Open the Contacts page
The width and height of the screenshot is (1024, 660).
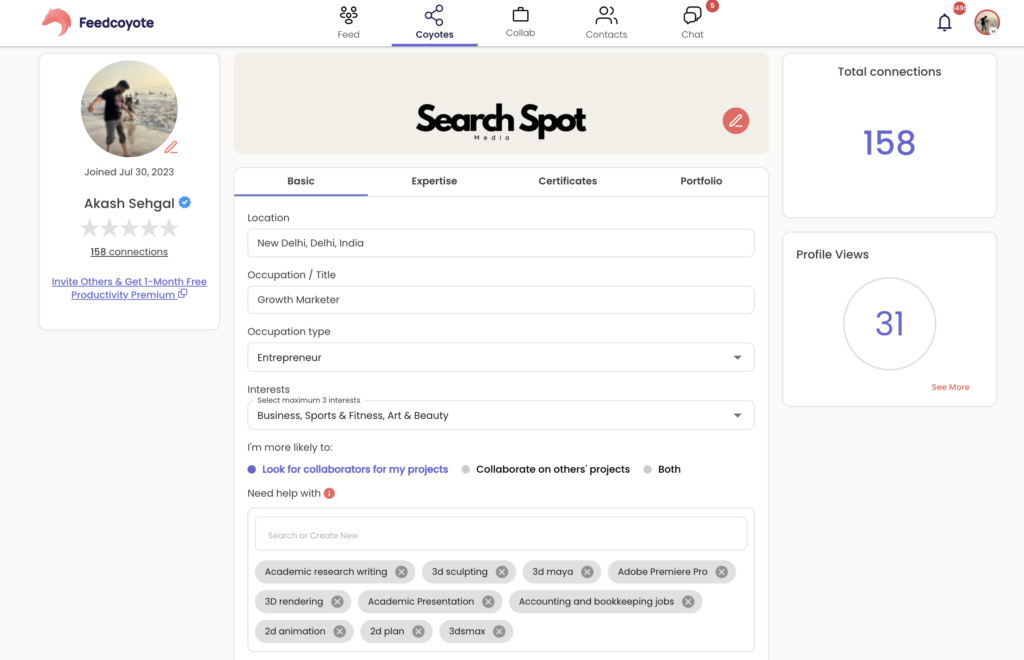point(606,23)
